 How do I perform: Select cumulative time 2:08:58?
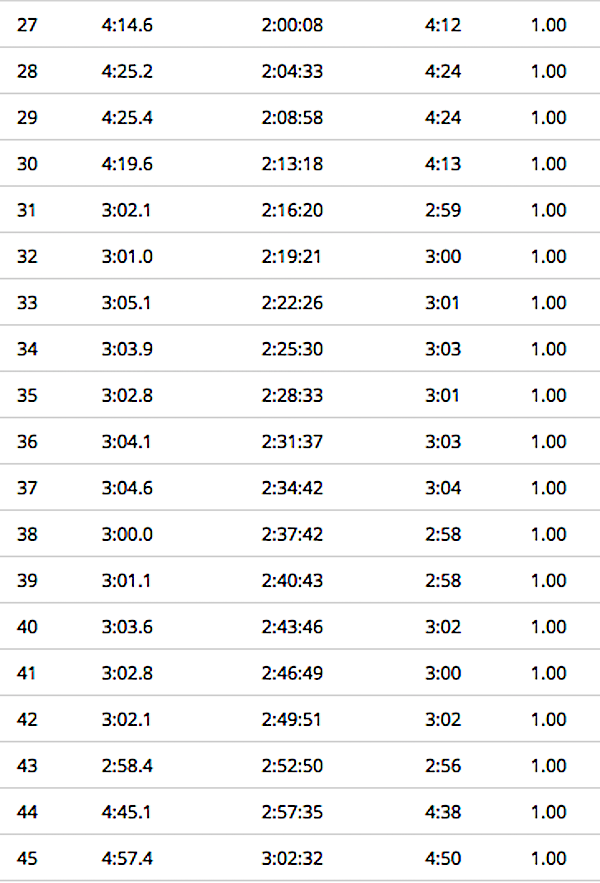pyautogui.click(x=292, y=117)
